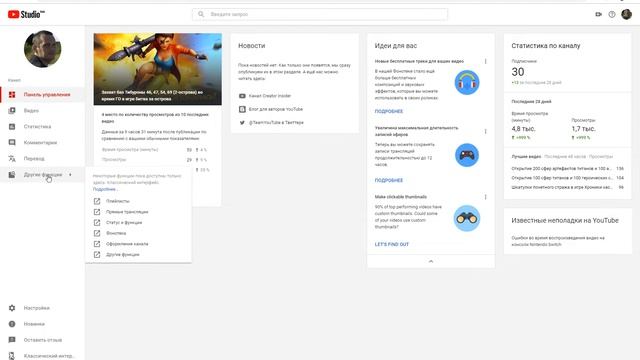
Task: Click the external link icon beside Оформление канала
Action: pyautogui.click(x=97, y=244)
